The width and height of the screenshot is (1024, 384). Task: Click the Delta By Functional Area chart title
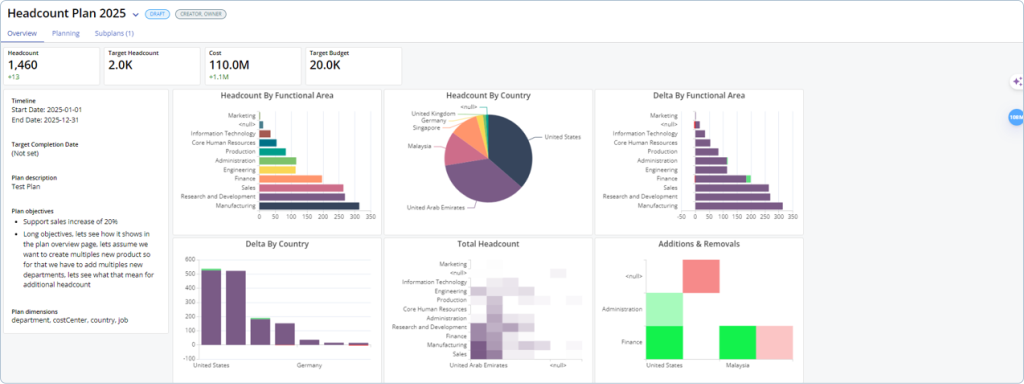tap(699, 95)
